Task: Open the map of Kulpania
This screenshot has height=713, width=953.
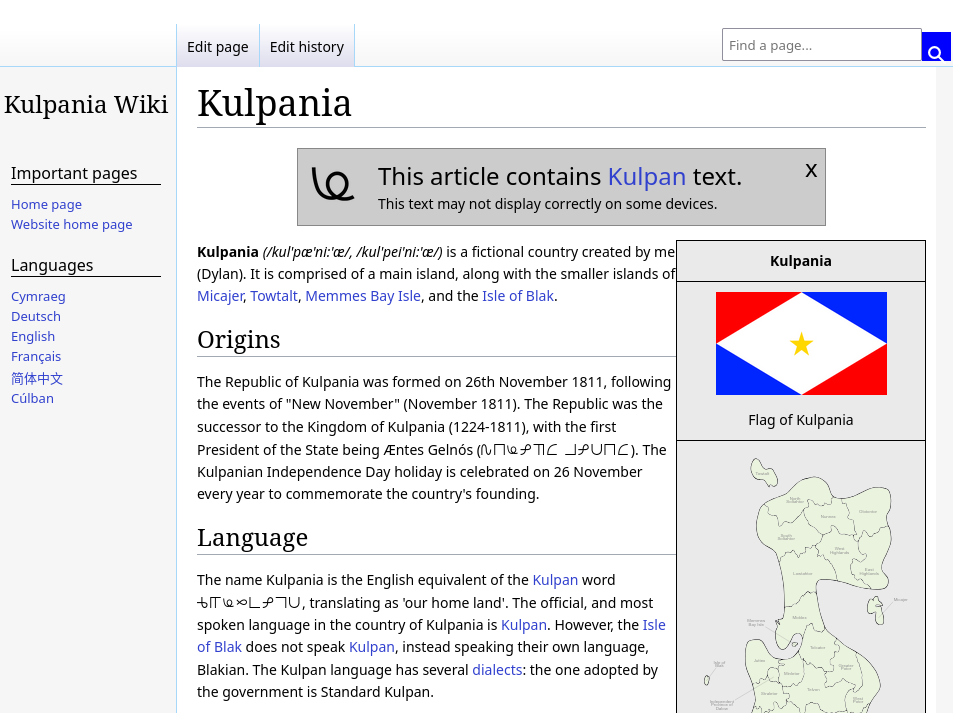Action: 801,580
